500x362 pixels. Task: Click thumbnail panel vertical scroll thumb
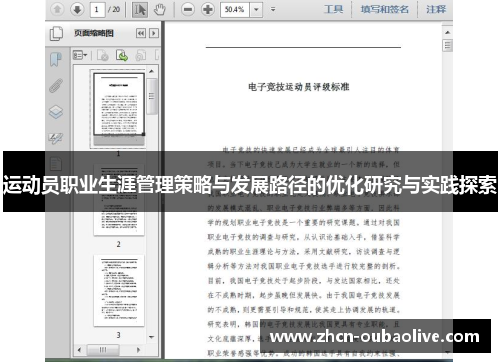(152, 97)
